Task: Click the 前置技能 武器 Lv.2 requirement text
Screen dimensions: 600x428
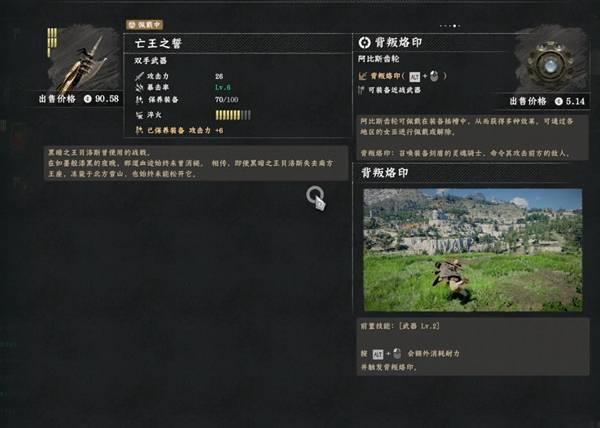Action: click(x=400, y=326)
